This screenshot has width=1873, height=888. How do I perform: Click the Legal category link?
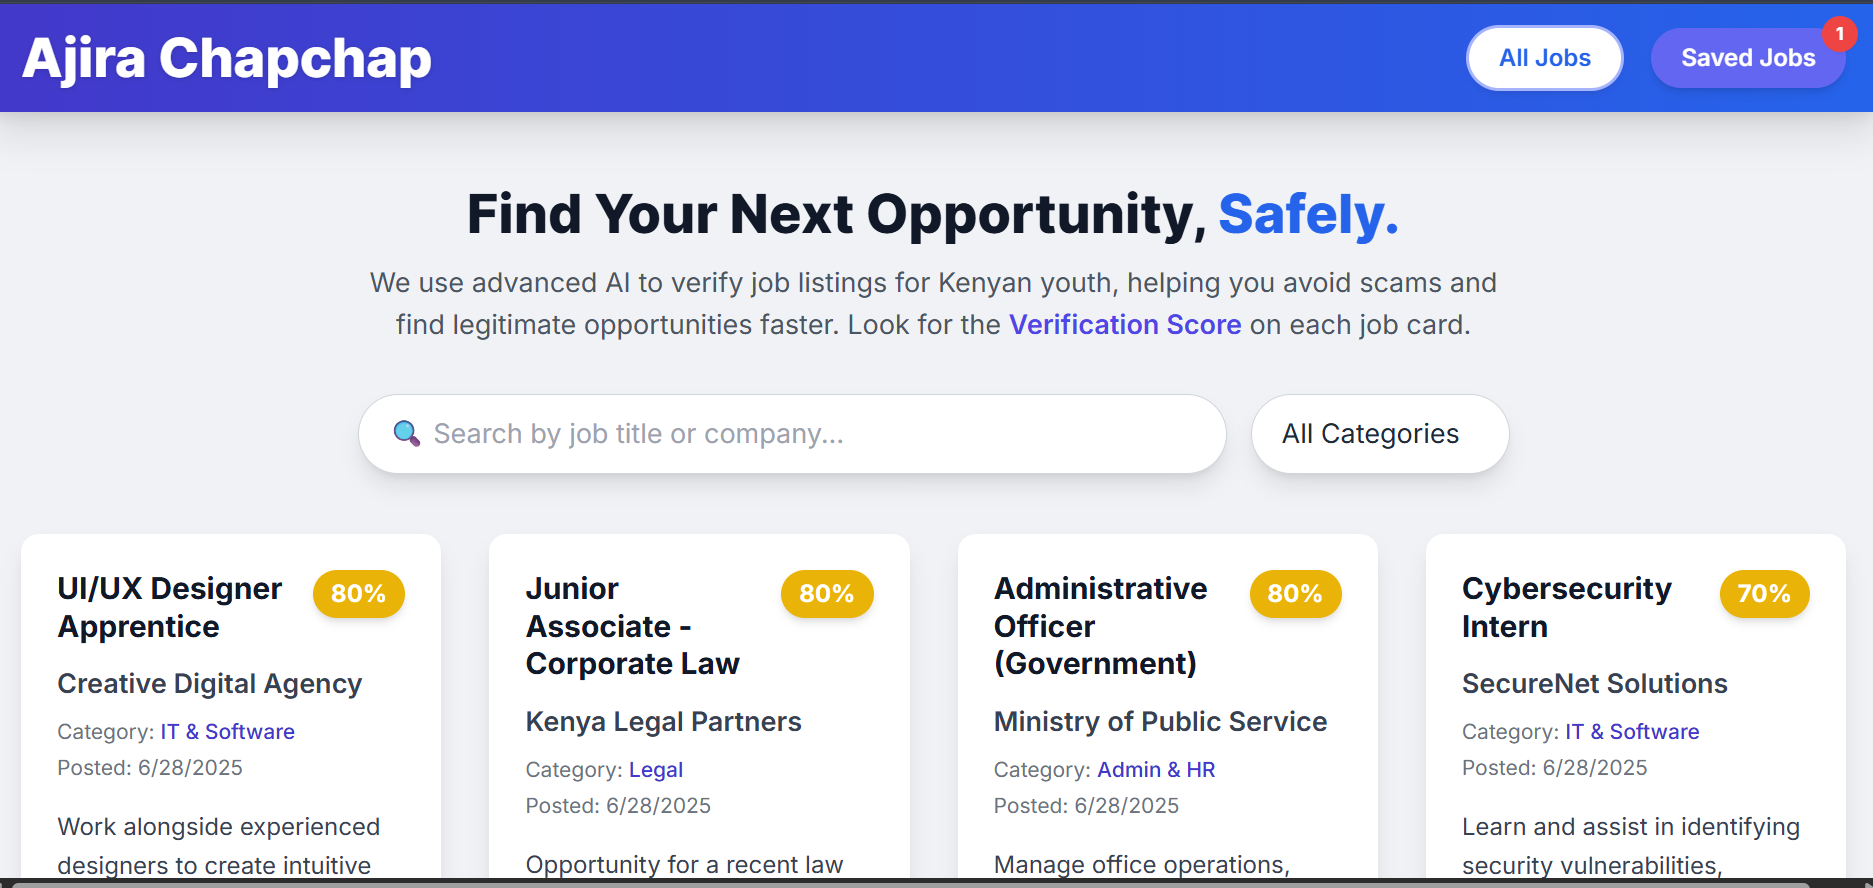pyautogui.click(x=655, y=770)
